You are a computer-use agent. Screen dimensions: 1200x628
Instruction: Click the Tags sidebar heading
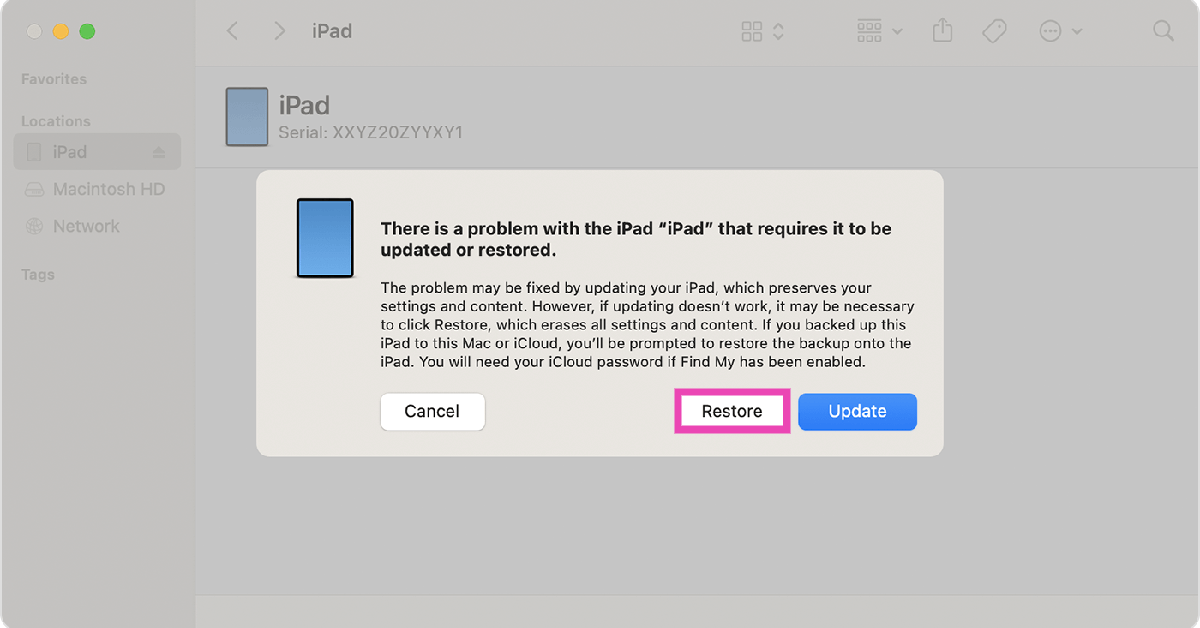38,274
